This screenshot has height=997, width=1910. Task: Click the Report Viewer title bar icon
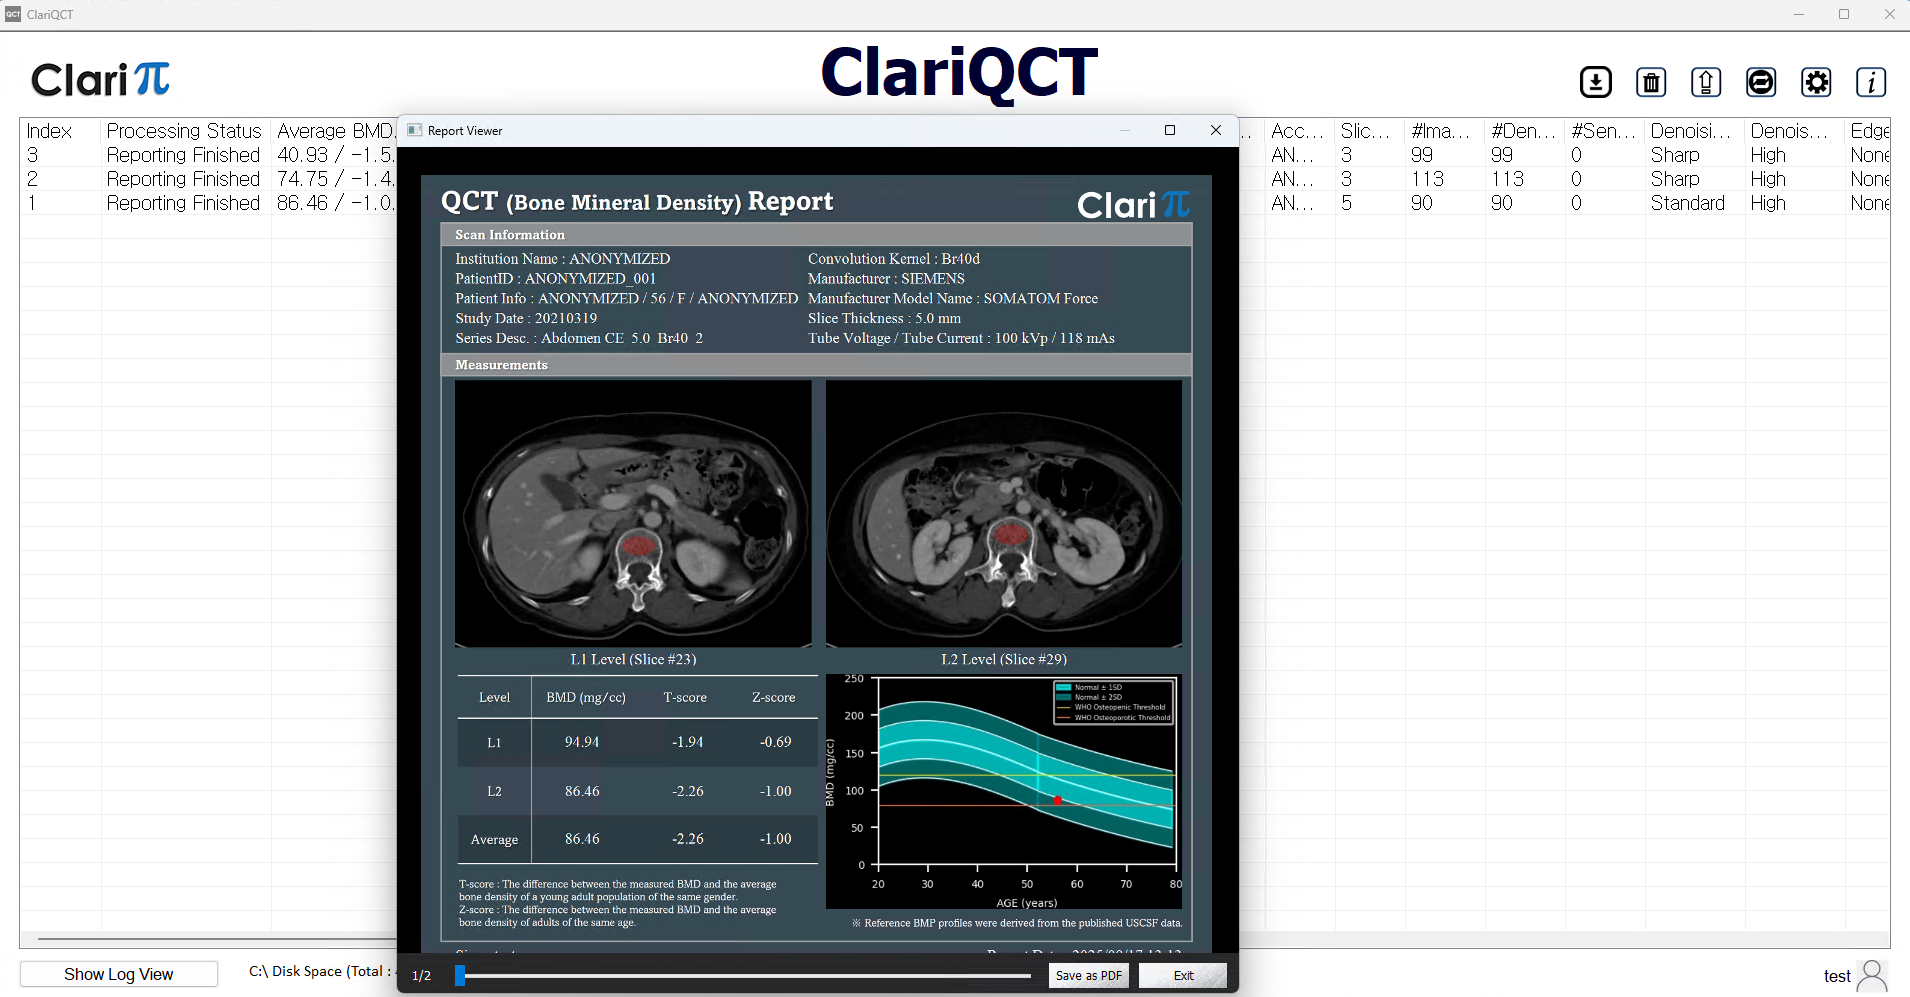(415, 131)
